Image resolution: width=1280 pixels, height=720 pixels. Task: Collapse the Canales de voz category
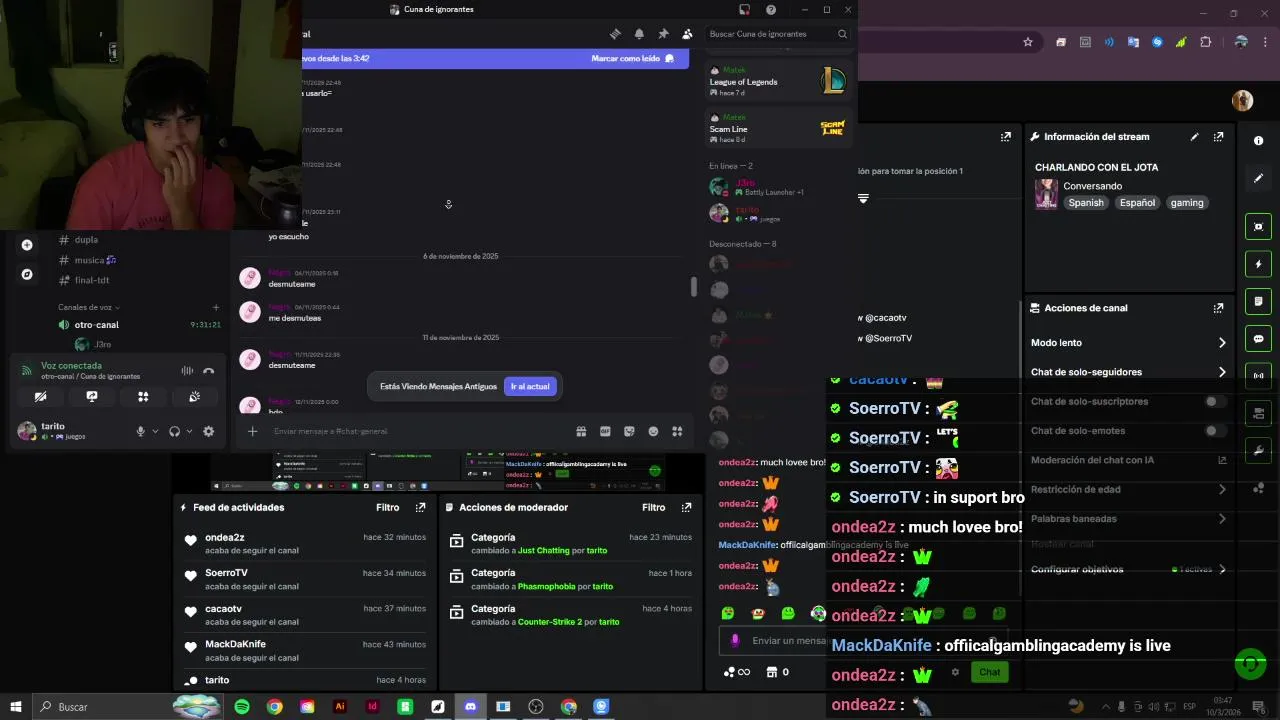tap(88, 307)
